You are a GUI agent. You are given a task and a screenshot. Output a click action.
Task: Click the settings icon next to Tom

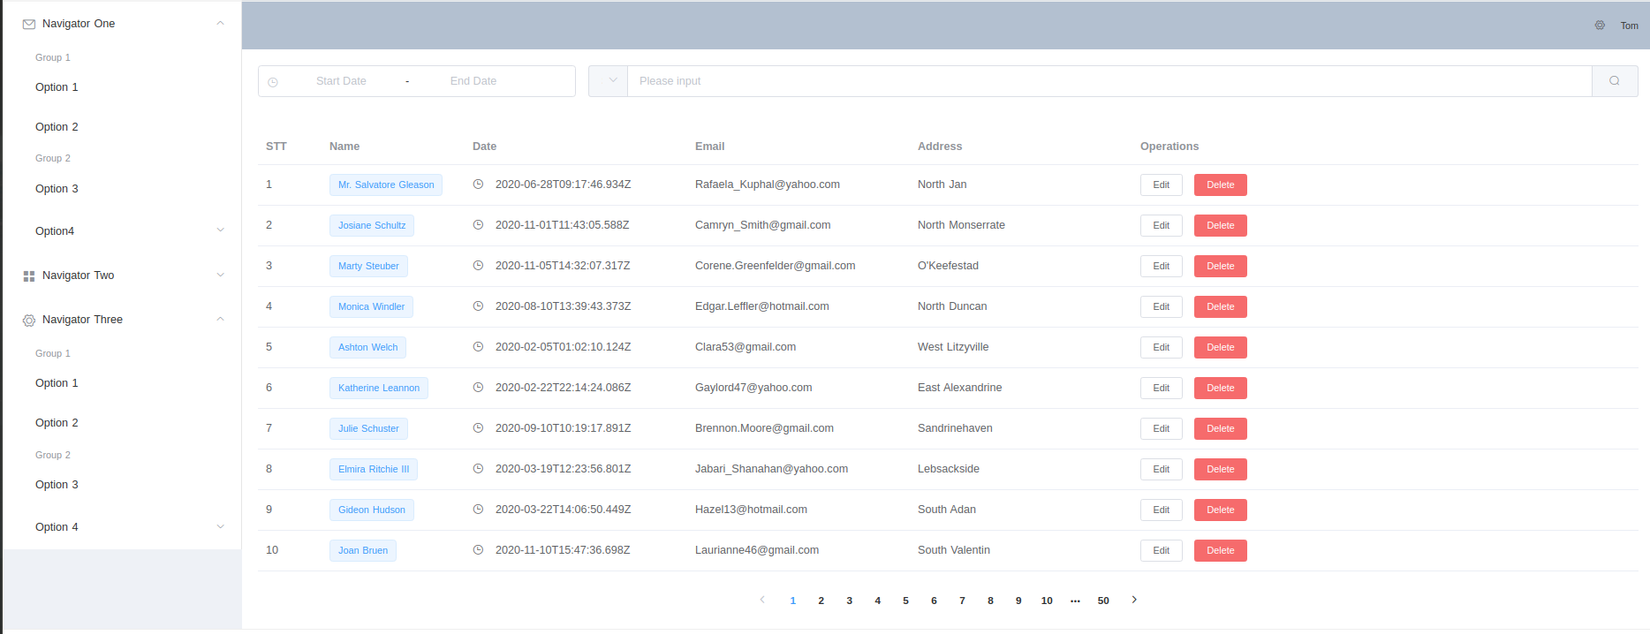click(x=1600, y=25)
